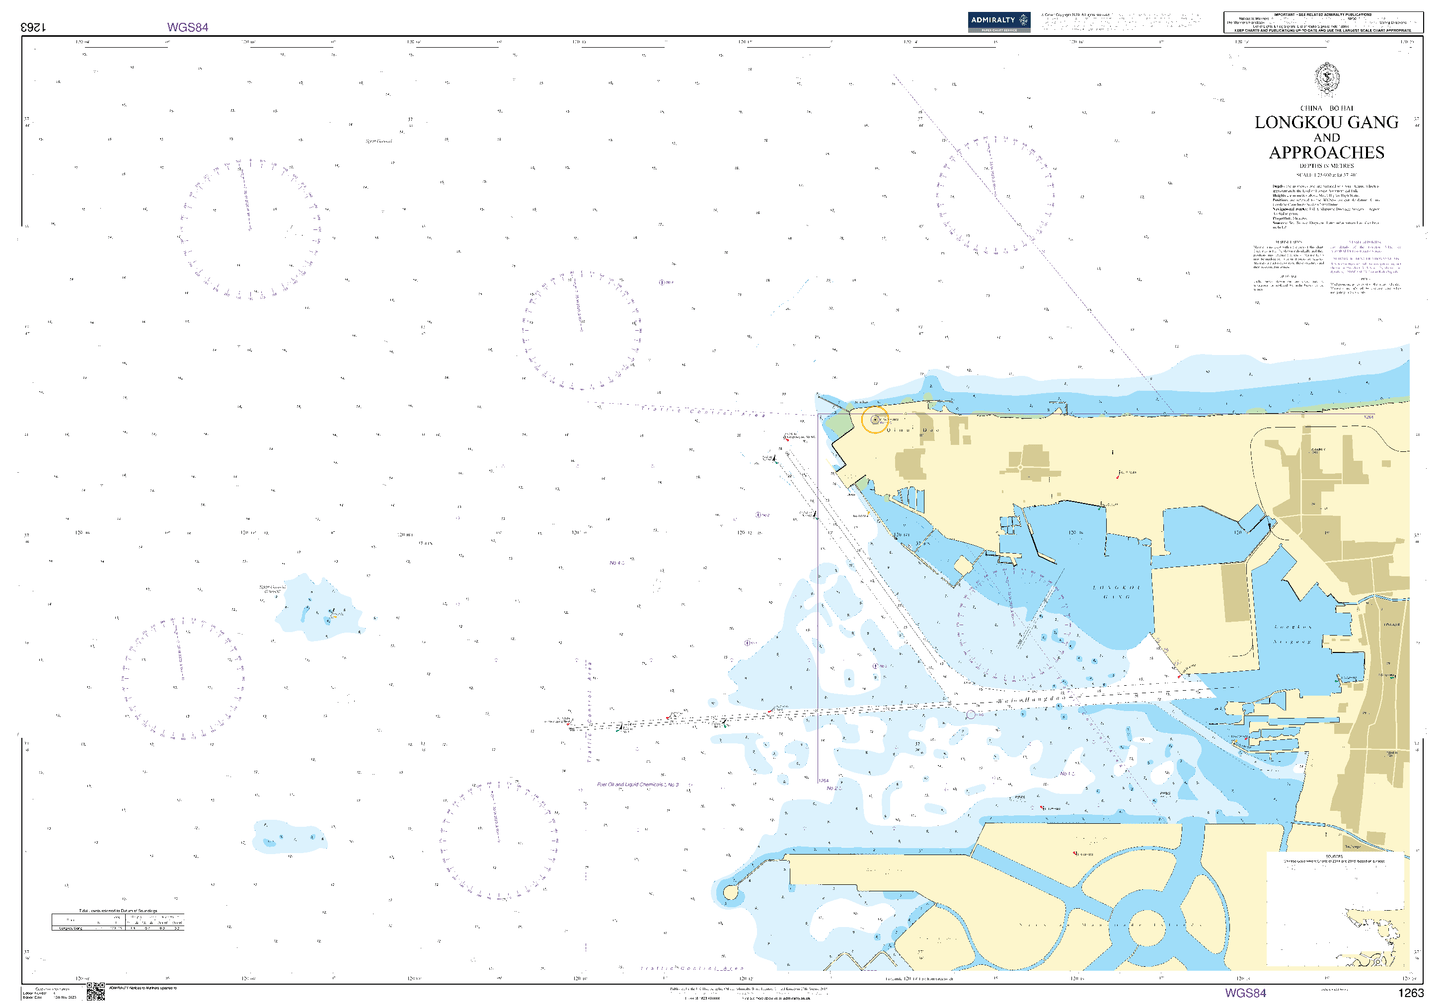Select the Qimu Dao place name label
The width and height of the screenshot is (1445, 1006).
coord(914,431)
